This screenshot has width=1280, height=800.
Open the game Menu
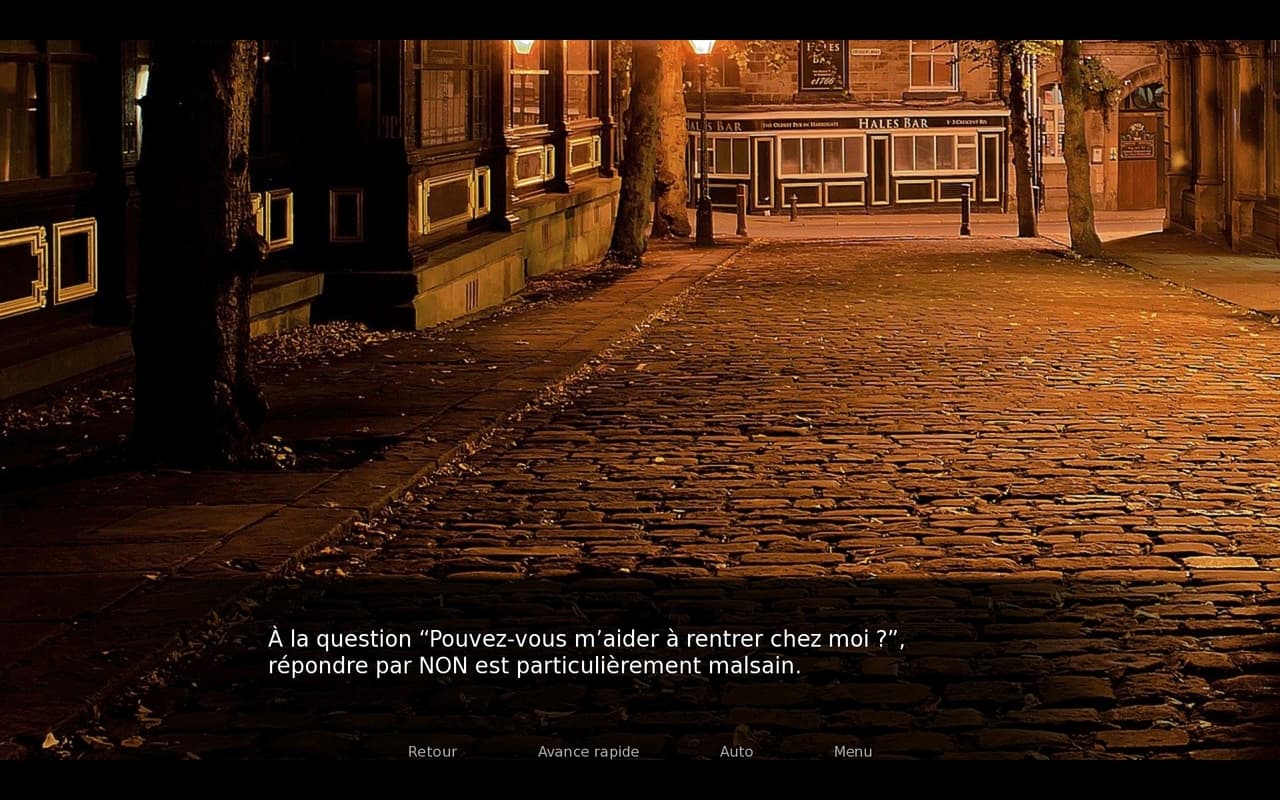tap(853, 751)
